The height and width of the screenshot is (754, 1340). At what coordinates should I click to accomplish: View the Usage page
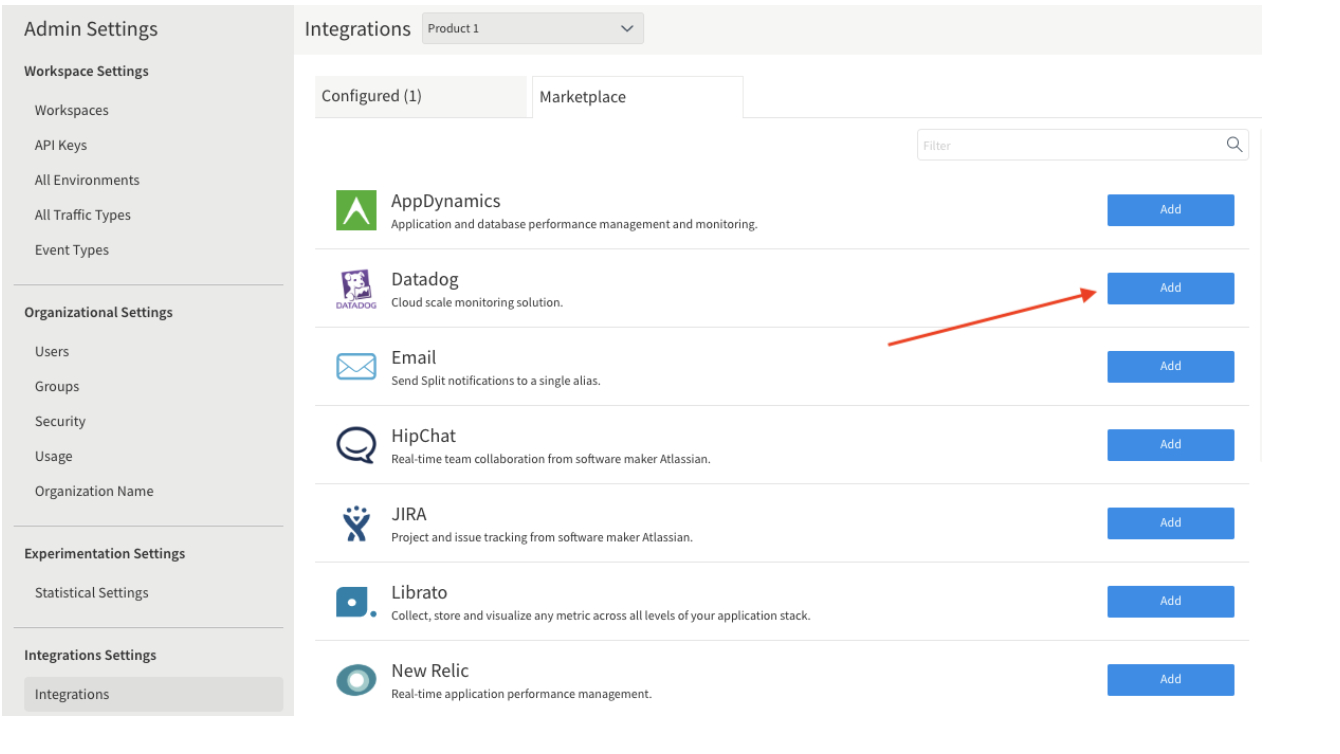[54, 456]
